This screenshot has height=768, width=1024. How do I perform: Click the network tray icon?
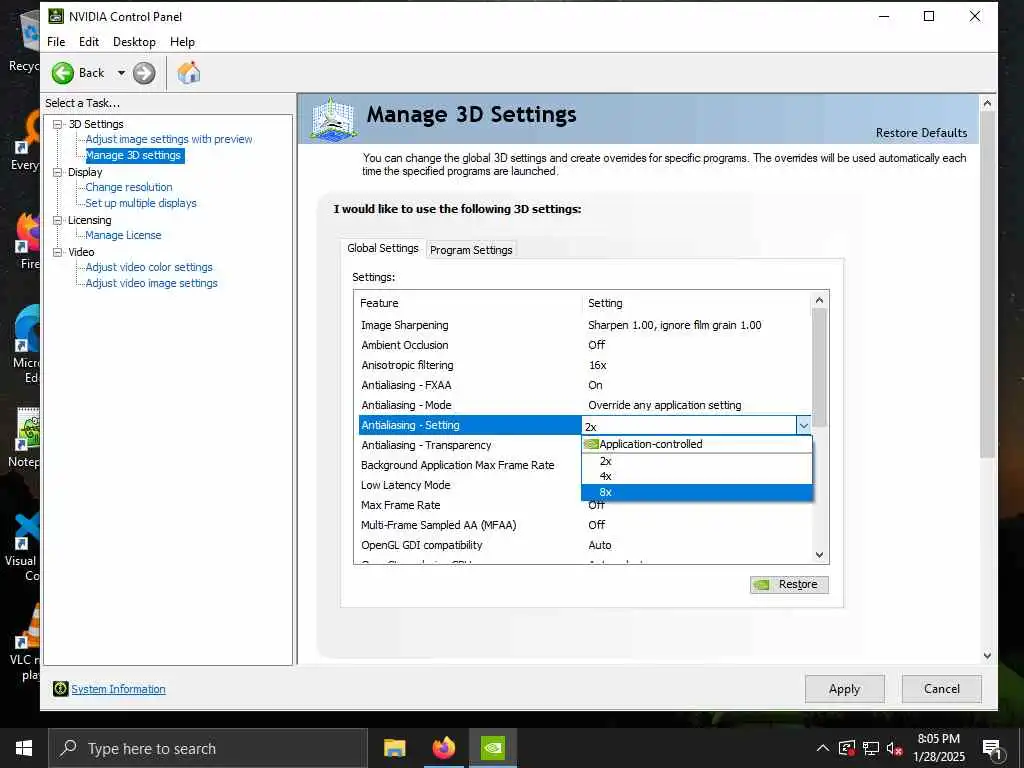871,748
